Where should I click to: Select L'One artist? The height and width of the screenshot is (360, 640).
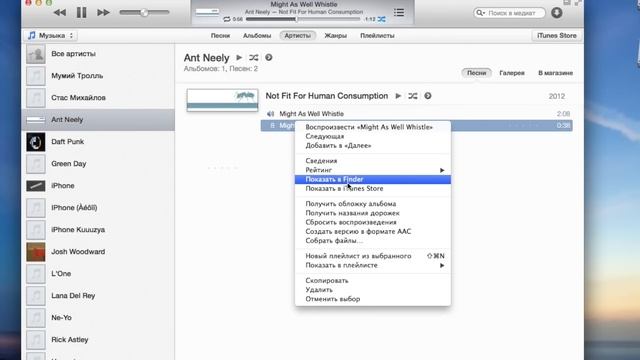click(x=98, y=274)
